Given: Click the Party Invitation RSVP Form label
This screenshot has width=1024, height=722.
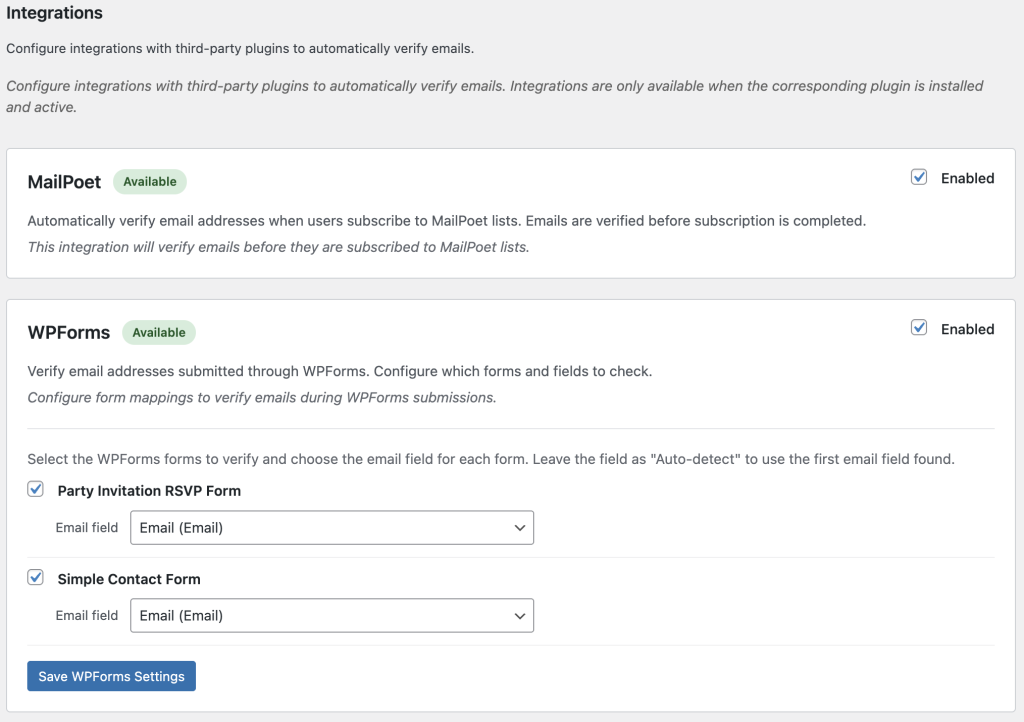Looking at the screenshot, I should coord(149,491).
